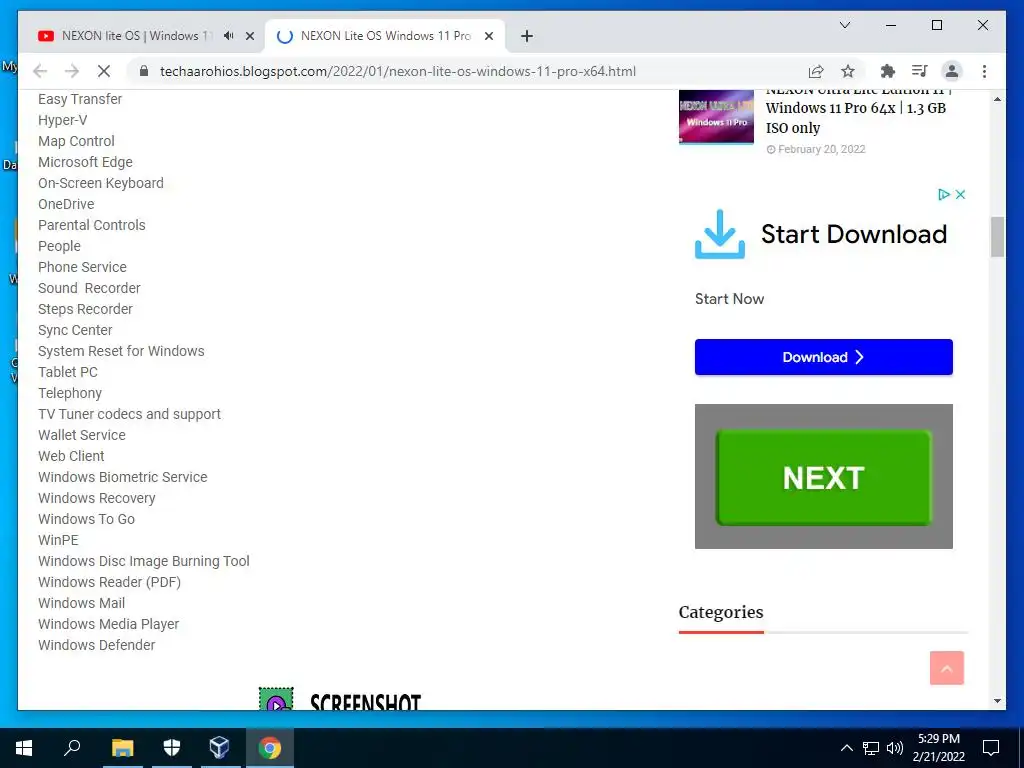The height and width of the screenshot is (768, 1024).
Task: Click 'Microsoft Edge' list text
Action: point(85,162)
